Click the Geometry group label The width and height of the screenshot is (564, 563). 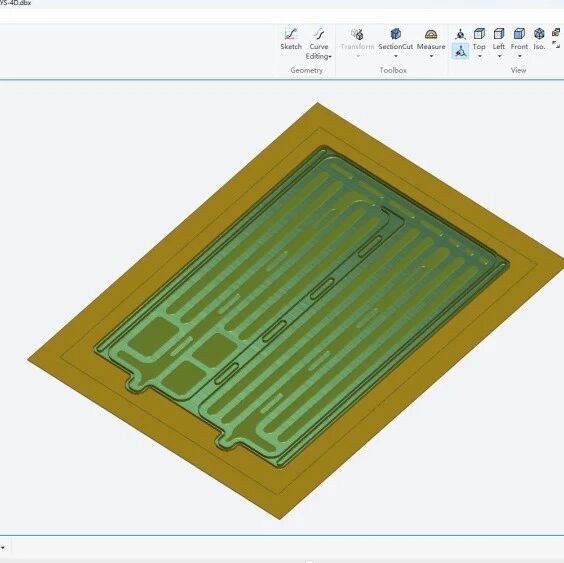(306, 70)
